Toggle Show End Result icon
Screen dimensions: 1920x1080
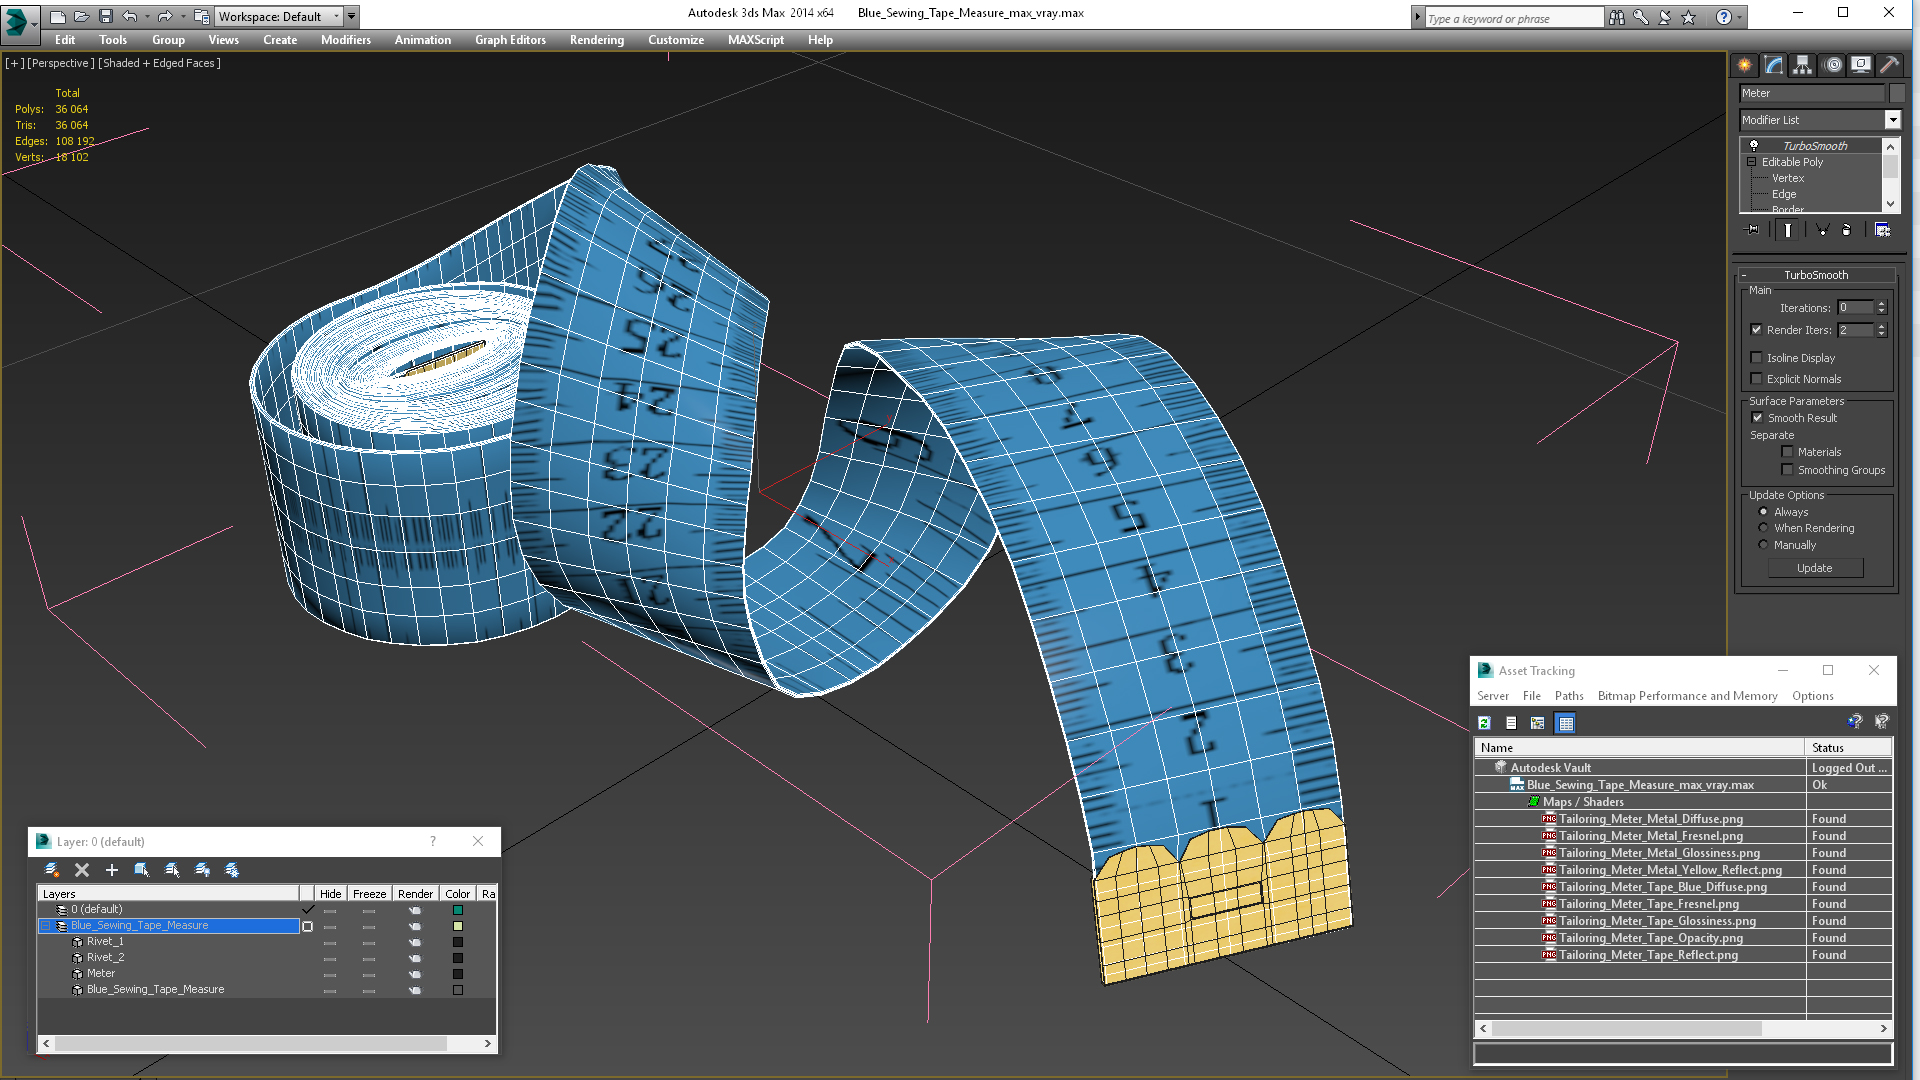pos(1788,230)
